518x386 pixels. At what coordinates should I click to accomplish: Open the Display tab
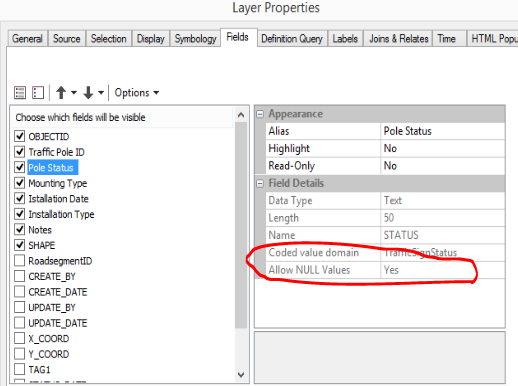[x=151, y=39]
